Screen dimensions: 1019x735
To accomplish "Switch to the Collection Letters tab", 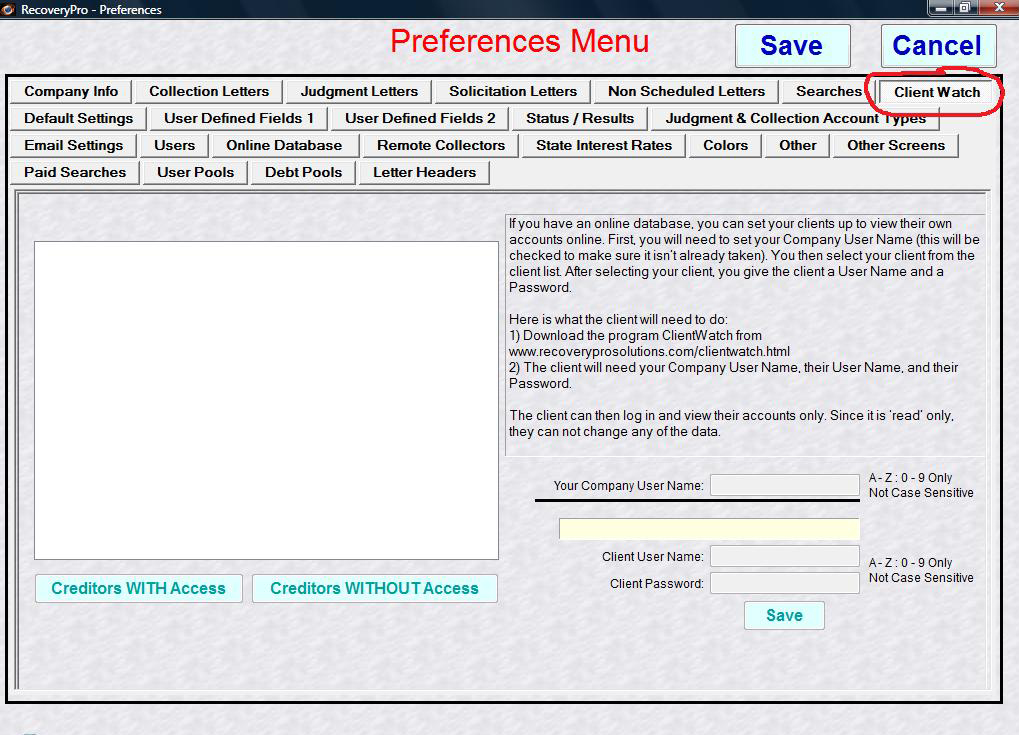I will pos(209,92).
